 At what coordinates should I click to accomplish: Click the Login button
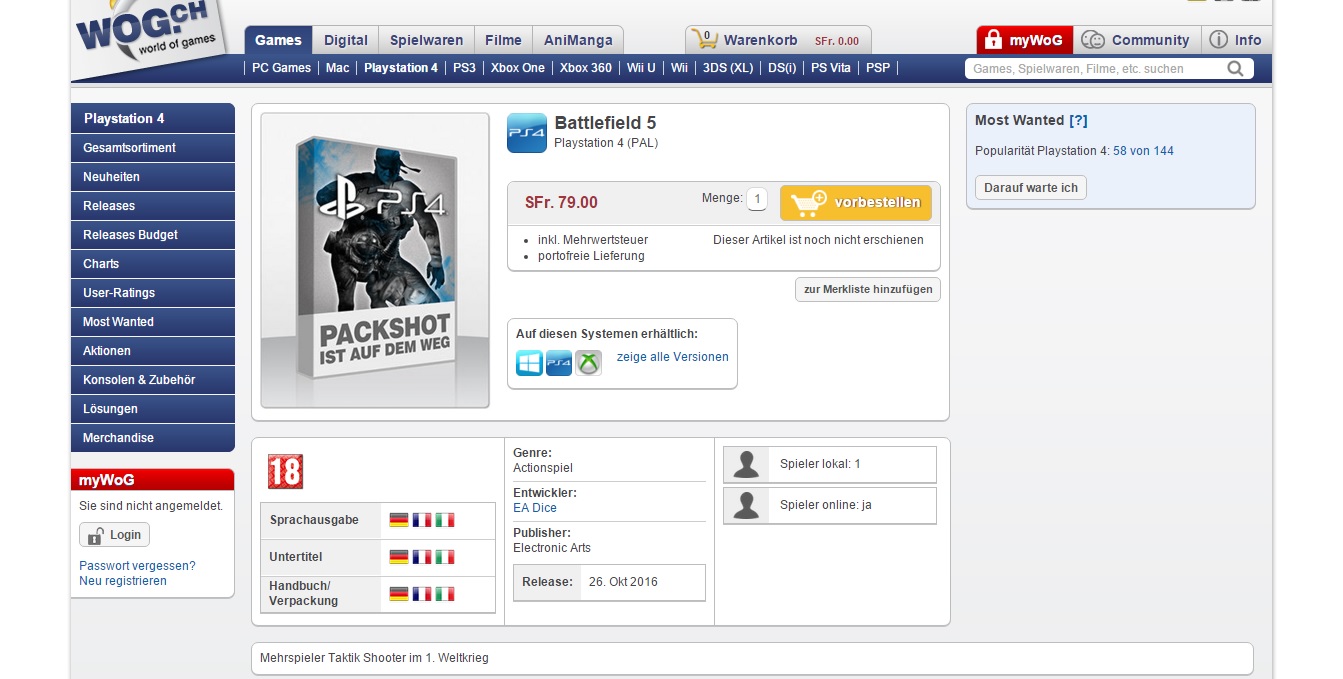114,535
